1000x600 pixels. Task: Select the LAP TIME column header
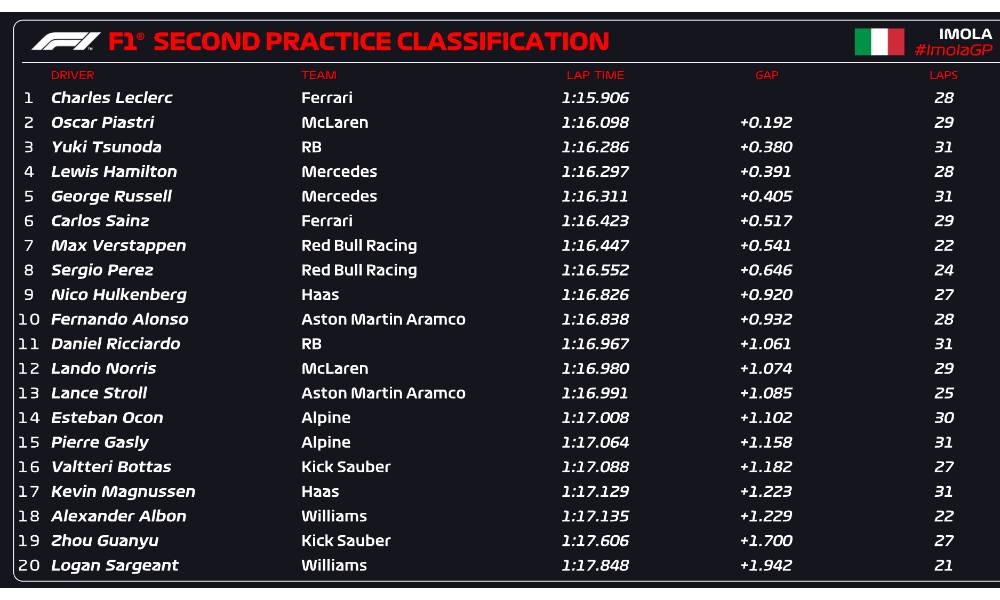[595, 75]
